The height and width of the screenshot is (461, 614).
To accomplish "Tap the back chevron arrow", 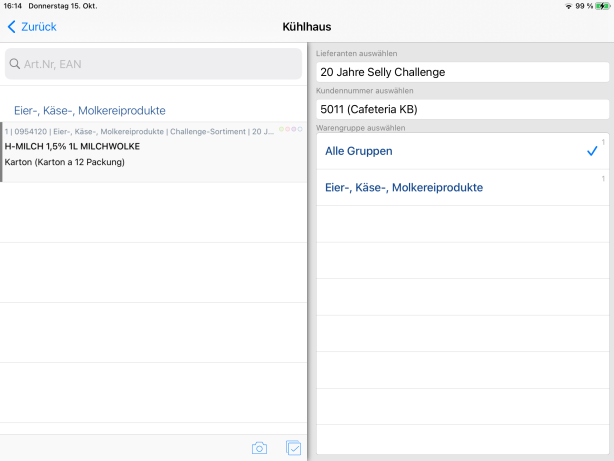I will (12, 27).
